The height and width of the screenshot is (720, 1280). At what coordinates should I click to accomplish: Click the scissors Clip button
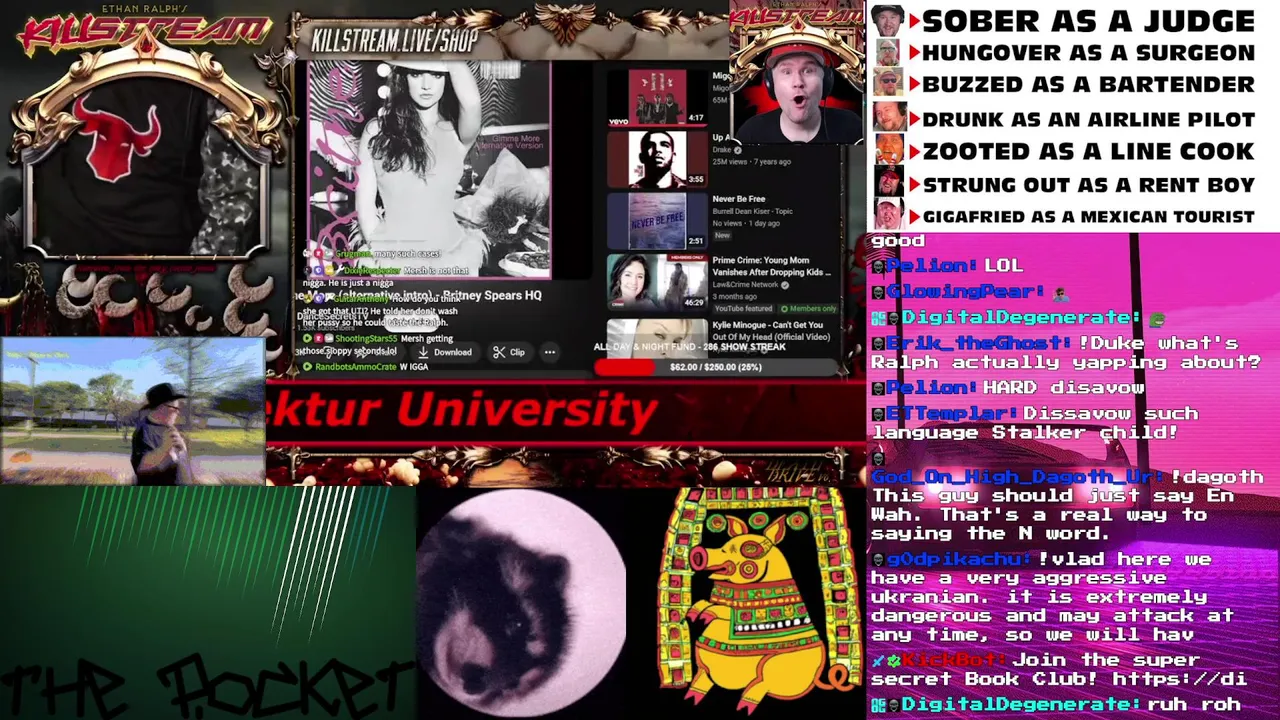pos(509,352)
